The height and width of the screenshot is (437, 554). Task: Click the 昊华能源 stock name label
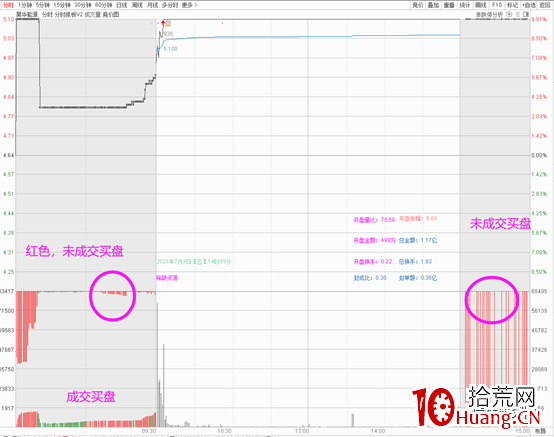(x=27, y=14)
